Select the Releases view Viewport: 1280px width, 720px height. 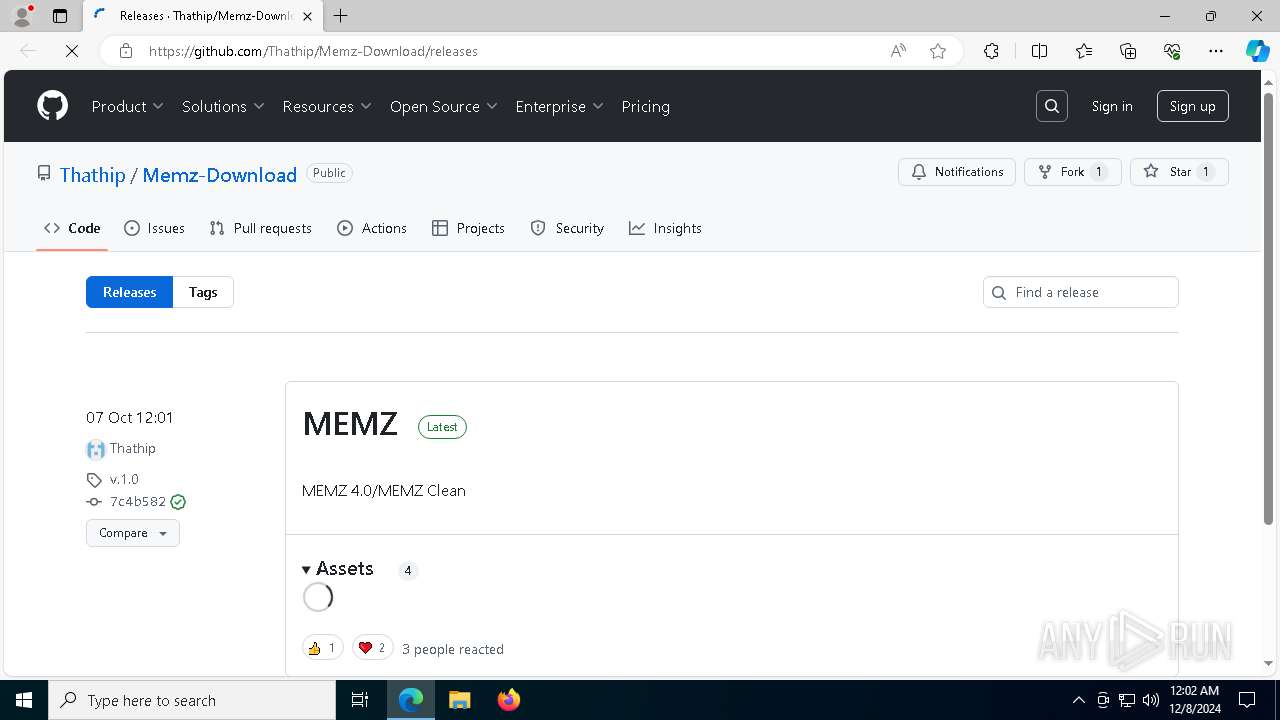click(130, 292)
